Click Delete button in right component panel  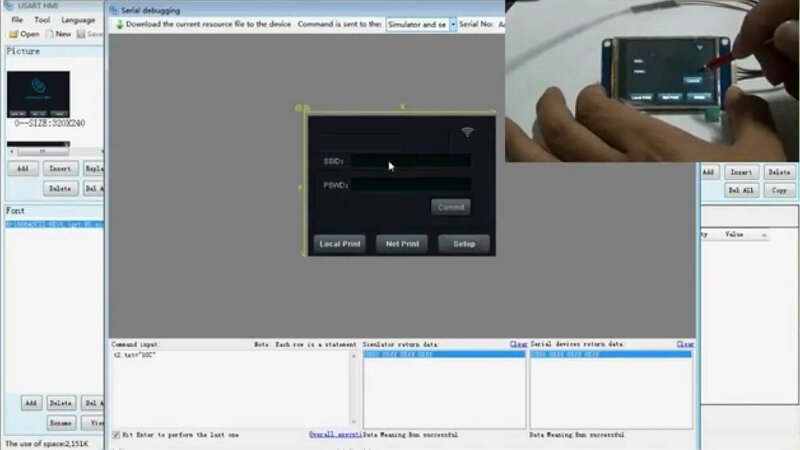tap(779, 172)
